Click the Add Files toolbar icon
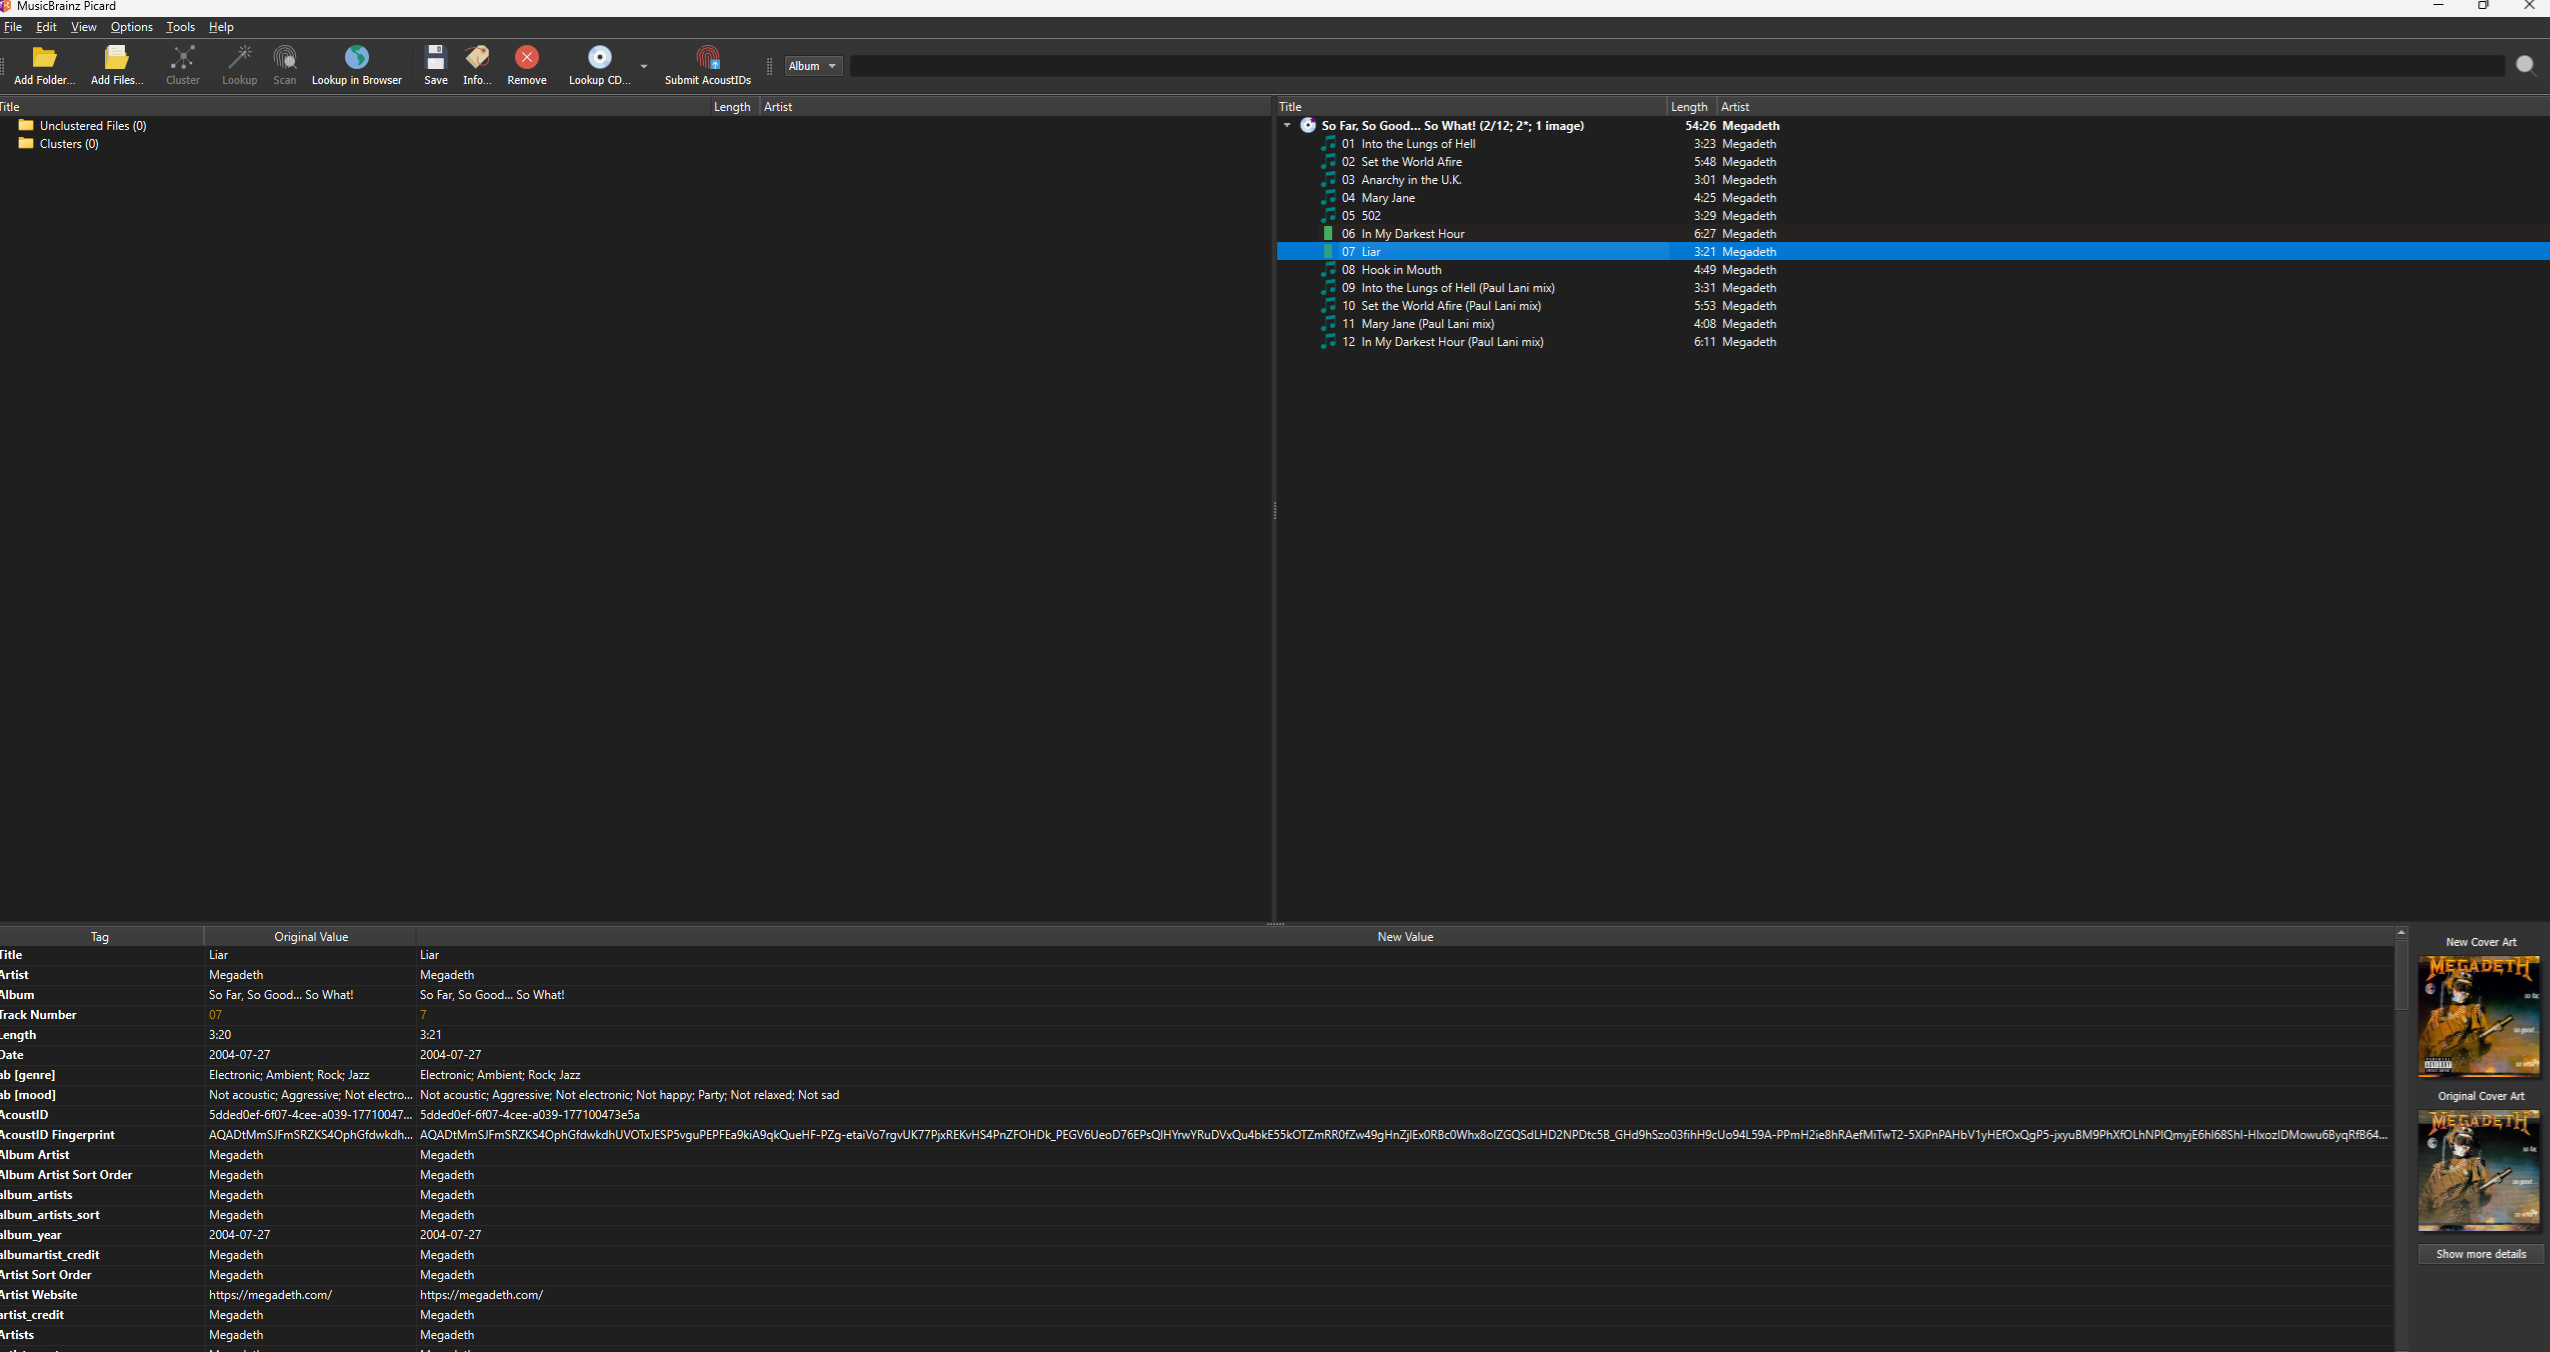 [x=117, y=57]
